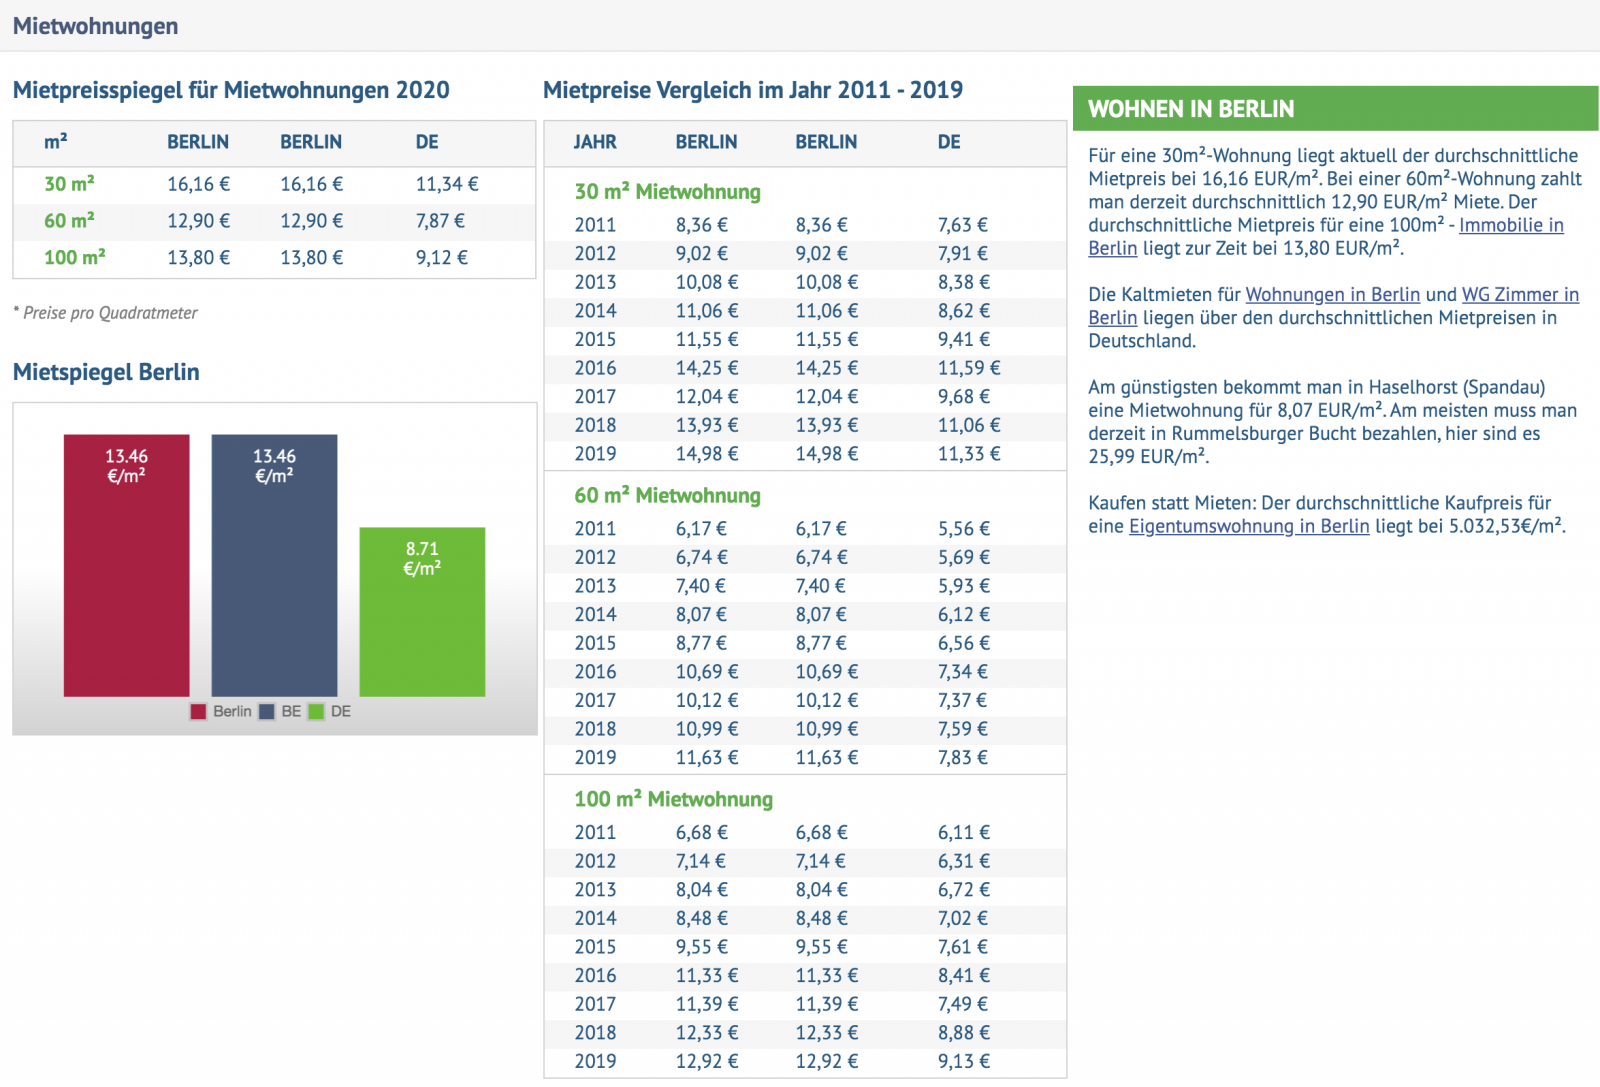The image size is (1600, 1087).
Task: Click the '30 m² Mietwohnung' section heading
Action: click(667, 192)
